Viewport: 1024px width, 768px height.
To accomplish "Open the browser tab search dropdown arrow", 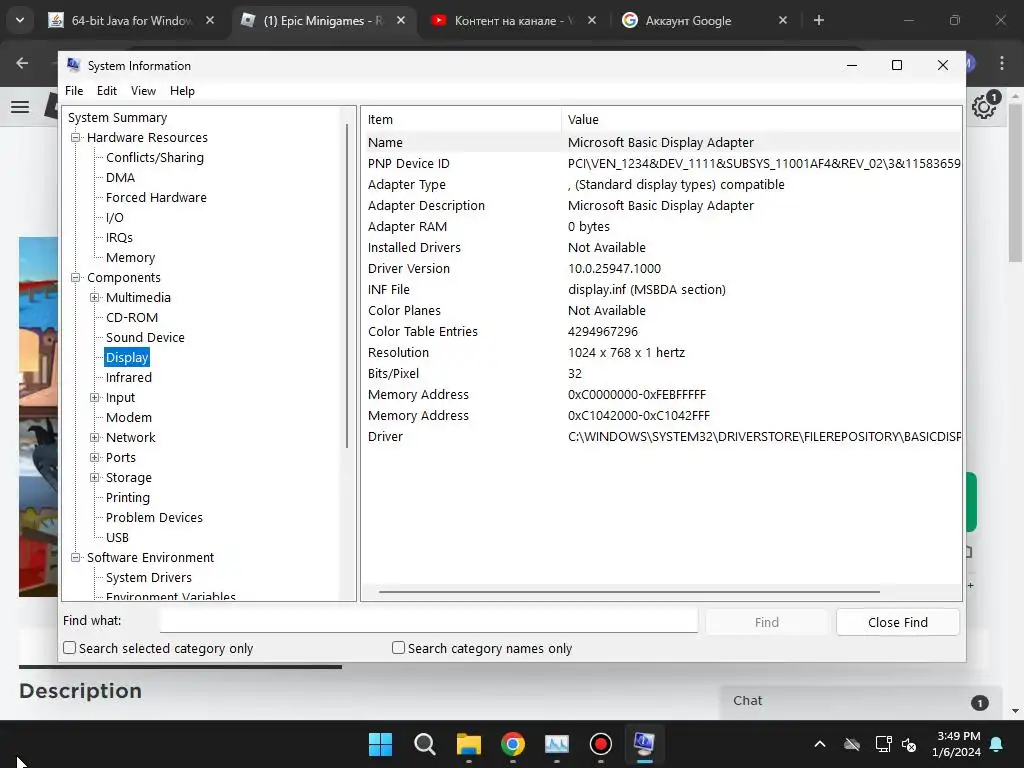I will tap(20, 20).
